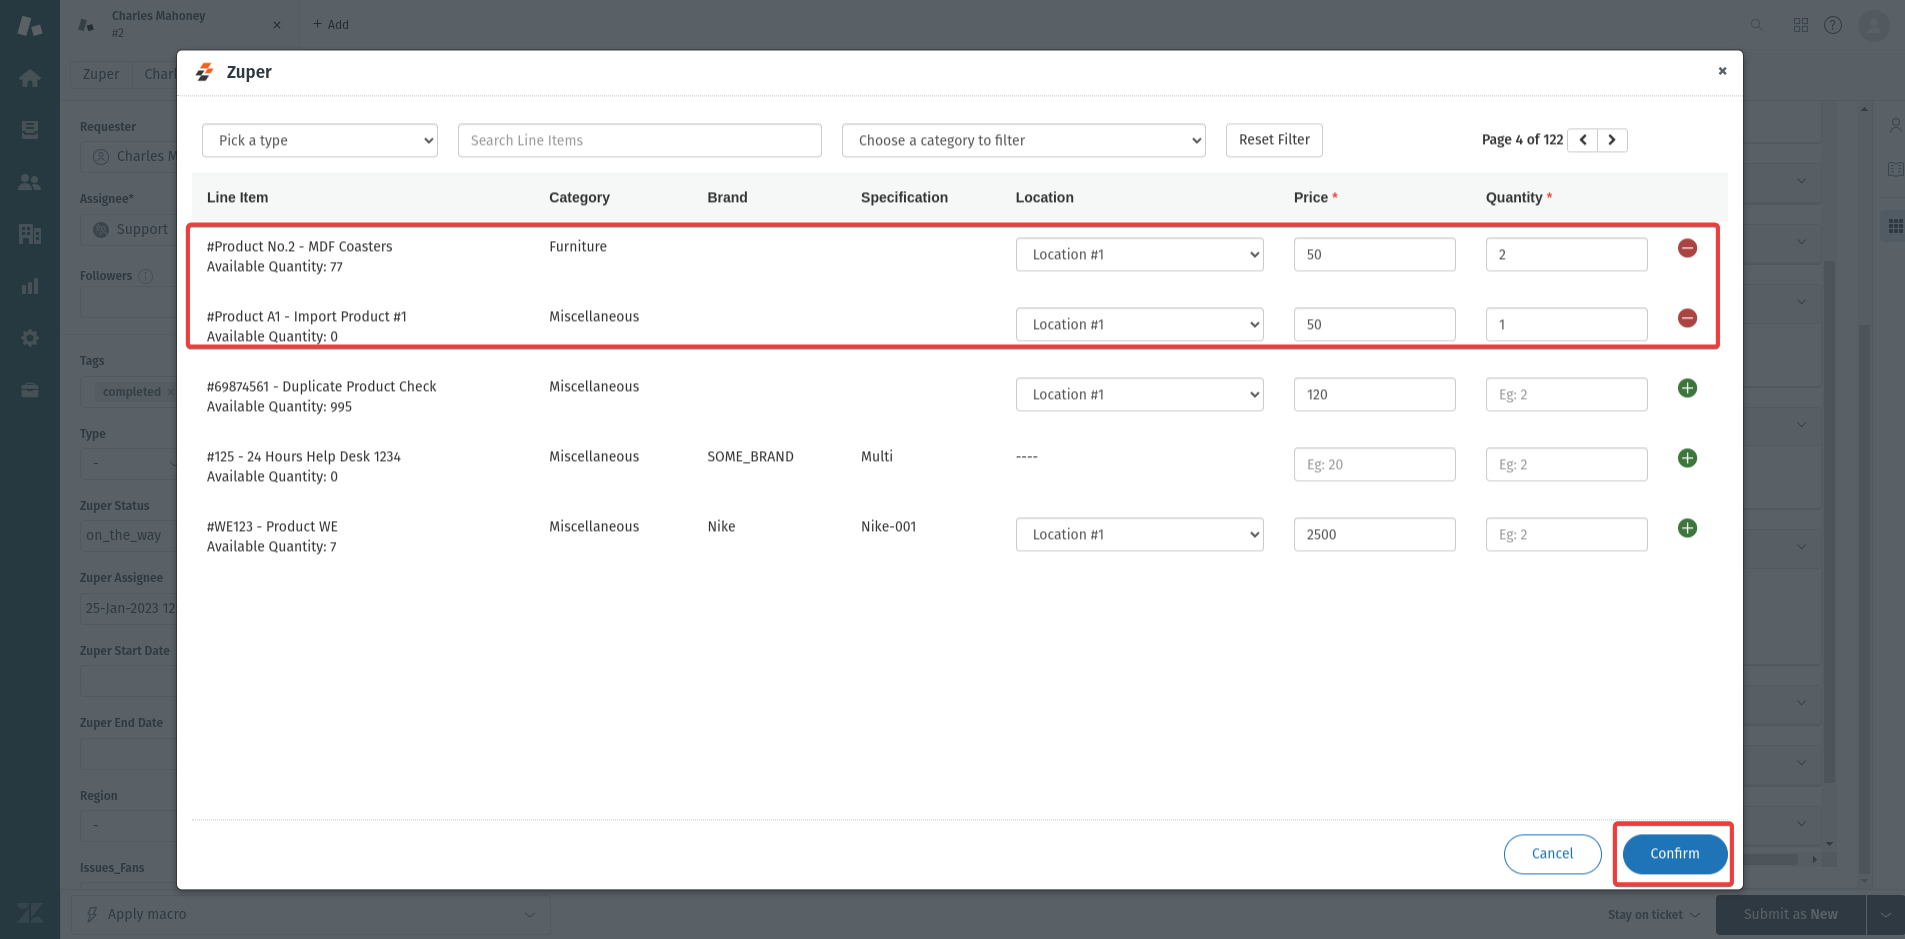Click SOME_BRAND brand cell
The width and height of the screenshot is (1905, 939).
point(750,456)
